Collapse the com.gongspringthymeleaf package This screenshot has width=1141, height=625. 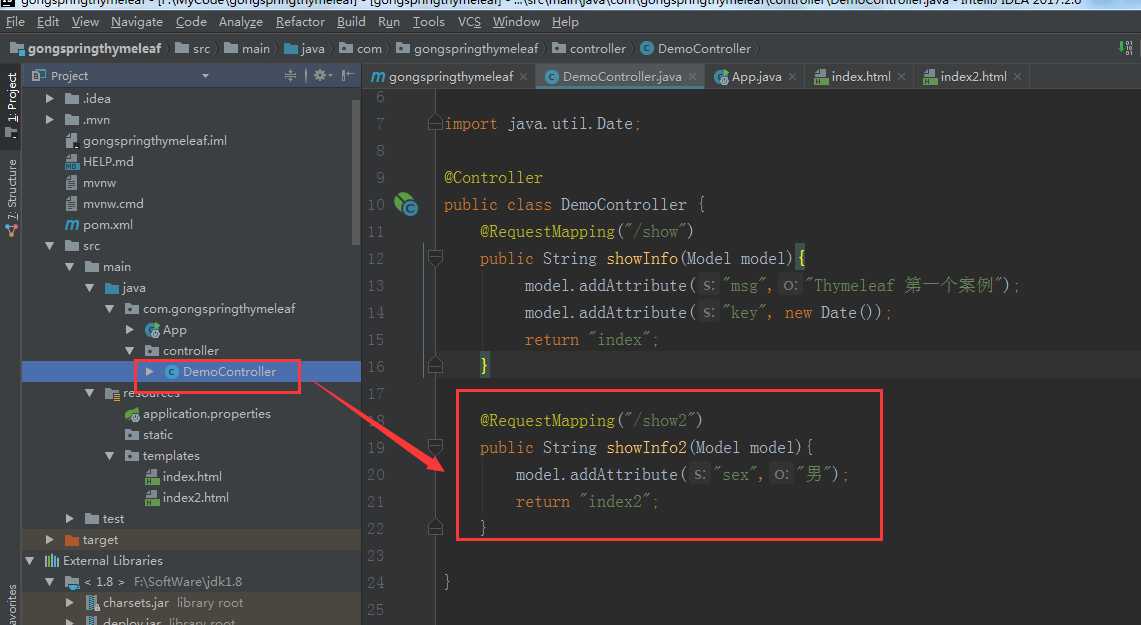tap(110, 309)
